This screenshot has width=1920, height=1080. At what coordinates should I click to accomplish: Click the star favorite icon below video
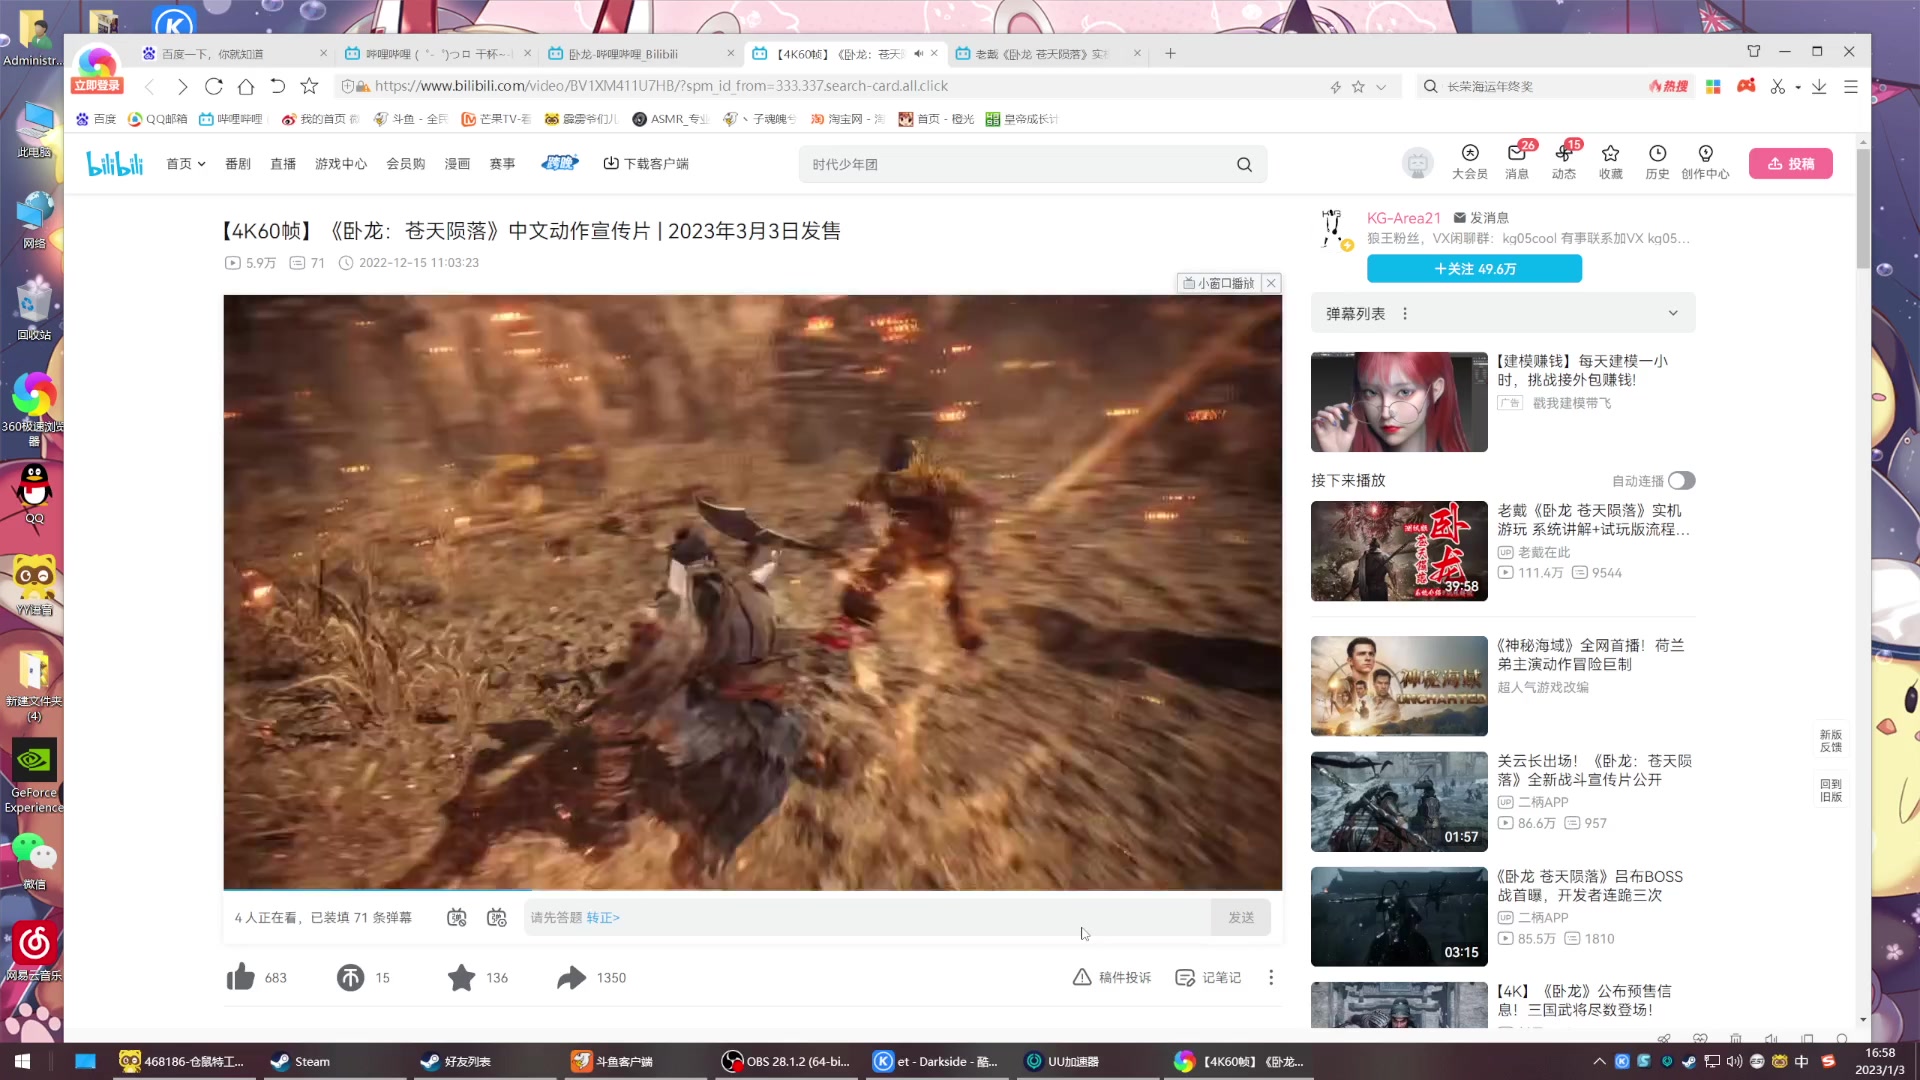pos(461,977)
